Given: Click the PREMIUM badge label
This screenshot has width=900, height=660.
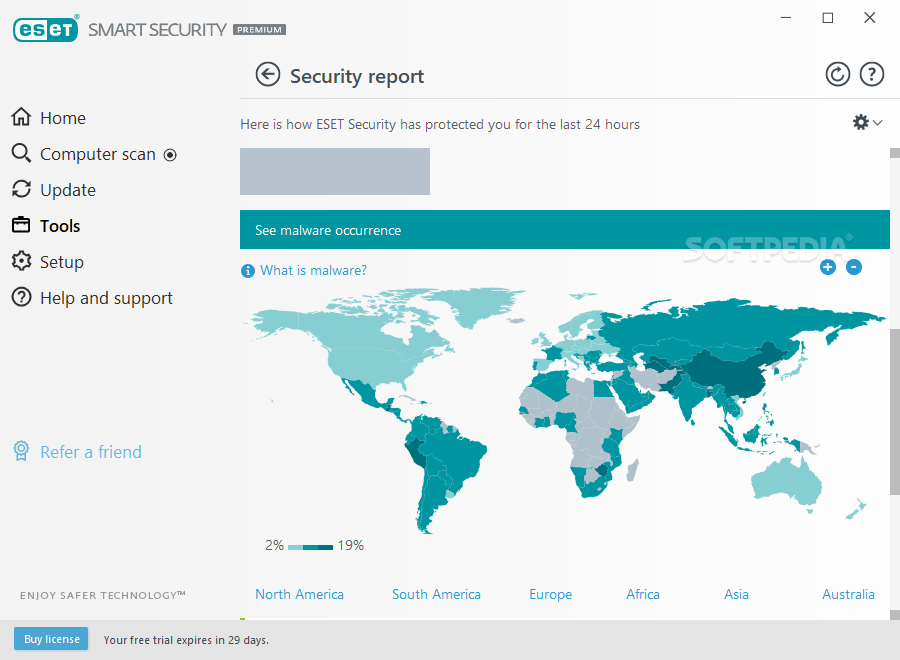Looking at the screenshot, I should tap(259, 30).
